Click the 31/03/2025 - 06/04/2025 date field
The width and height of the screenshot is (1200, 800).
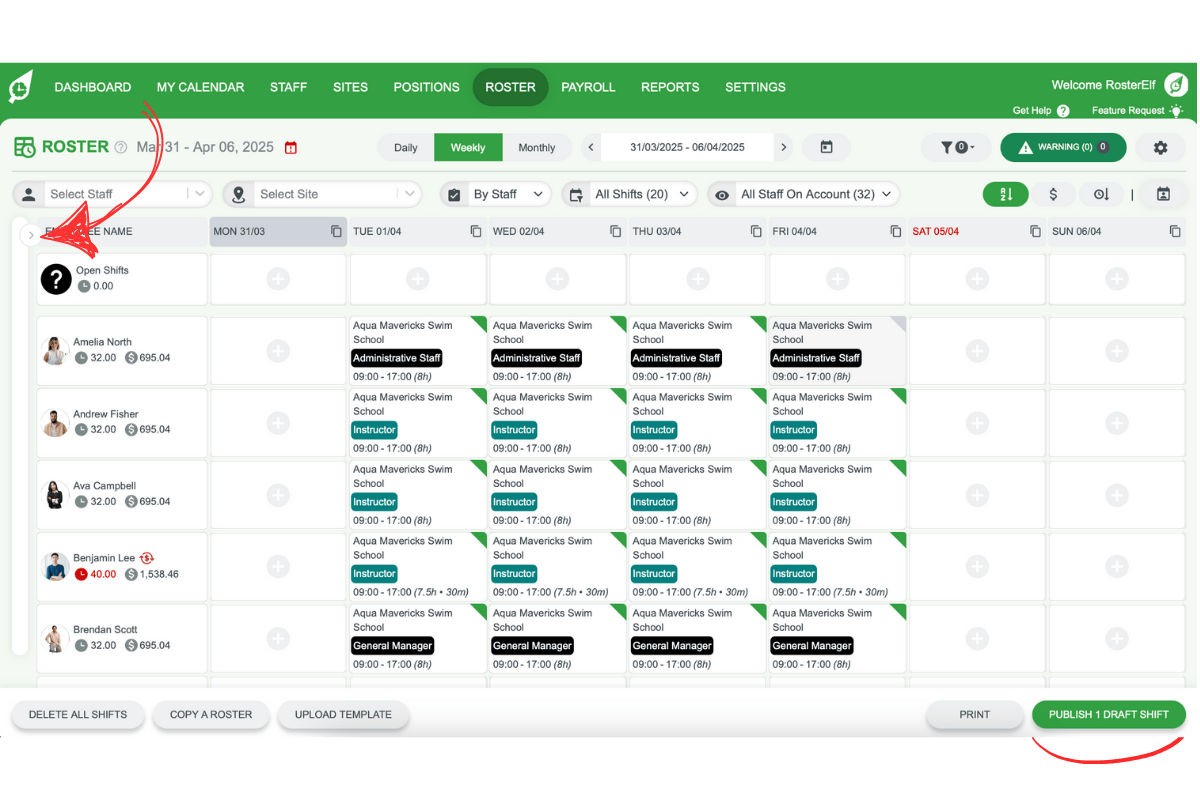click(687, 146)
